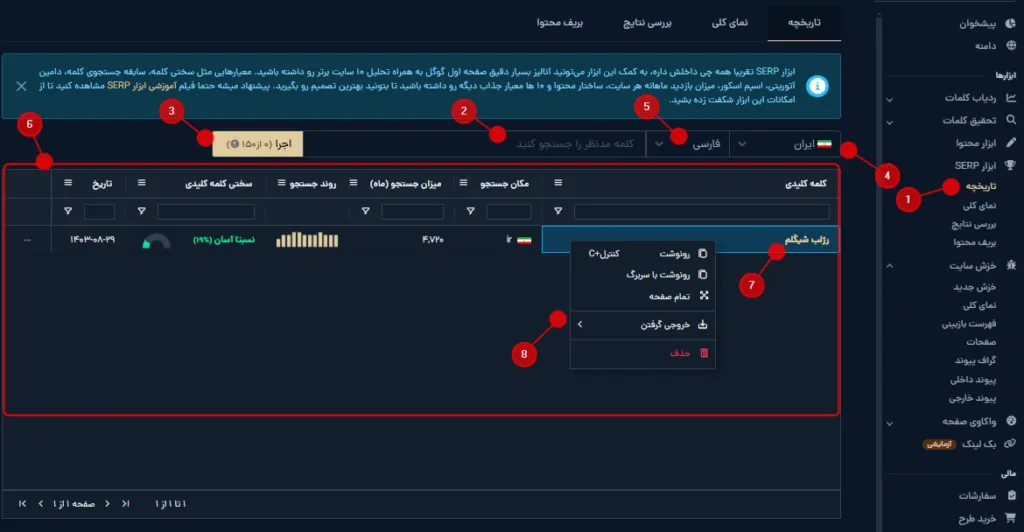
Task: Open column menu icon for کلمه کلیدی header
Action: [558, 183]
